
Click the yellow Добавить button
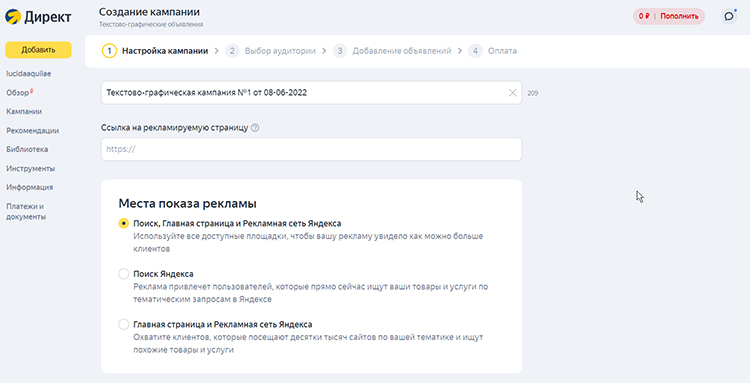pos(38,50)
